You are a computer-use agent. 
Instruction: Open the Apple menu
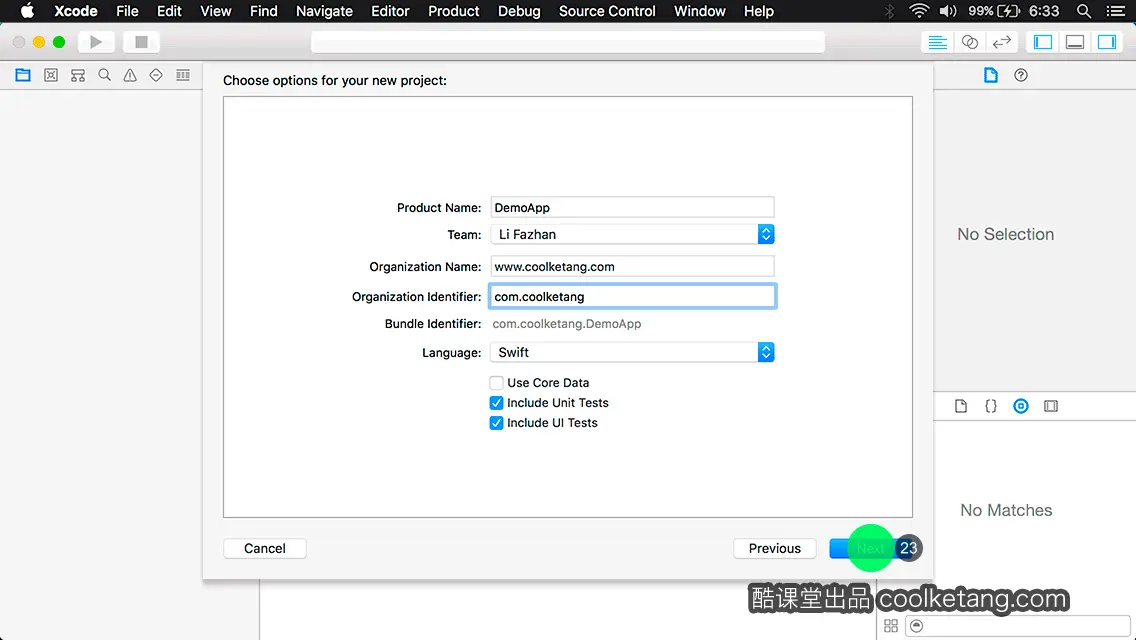[x=27, y=11]
